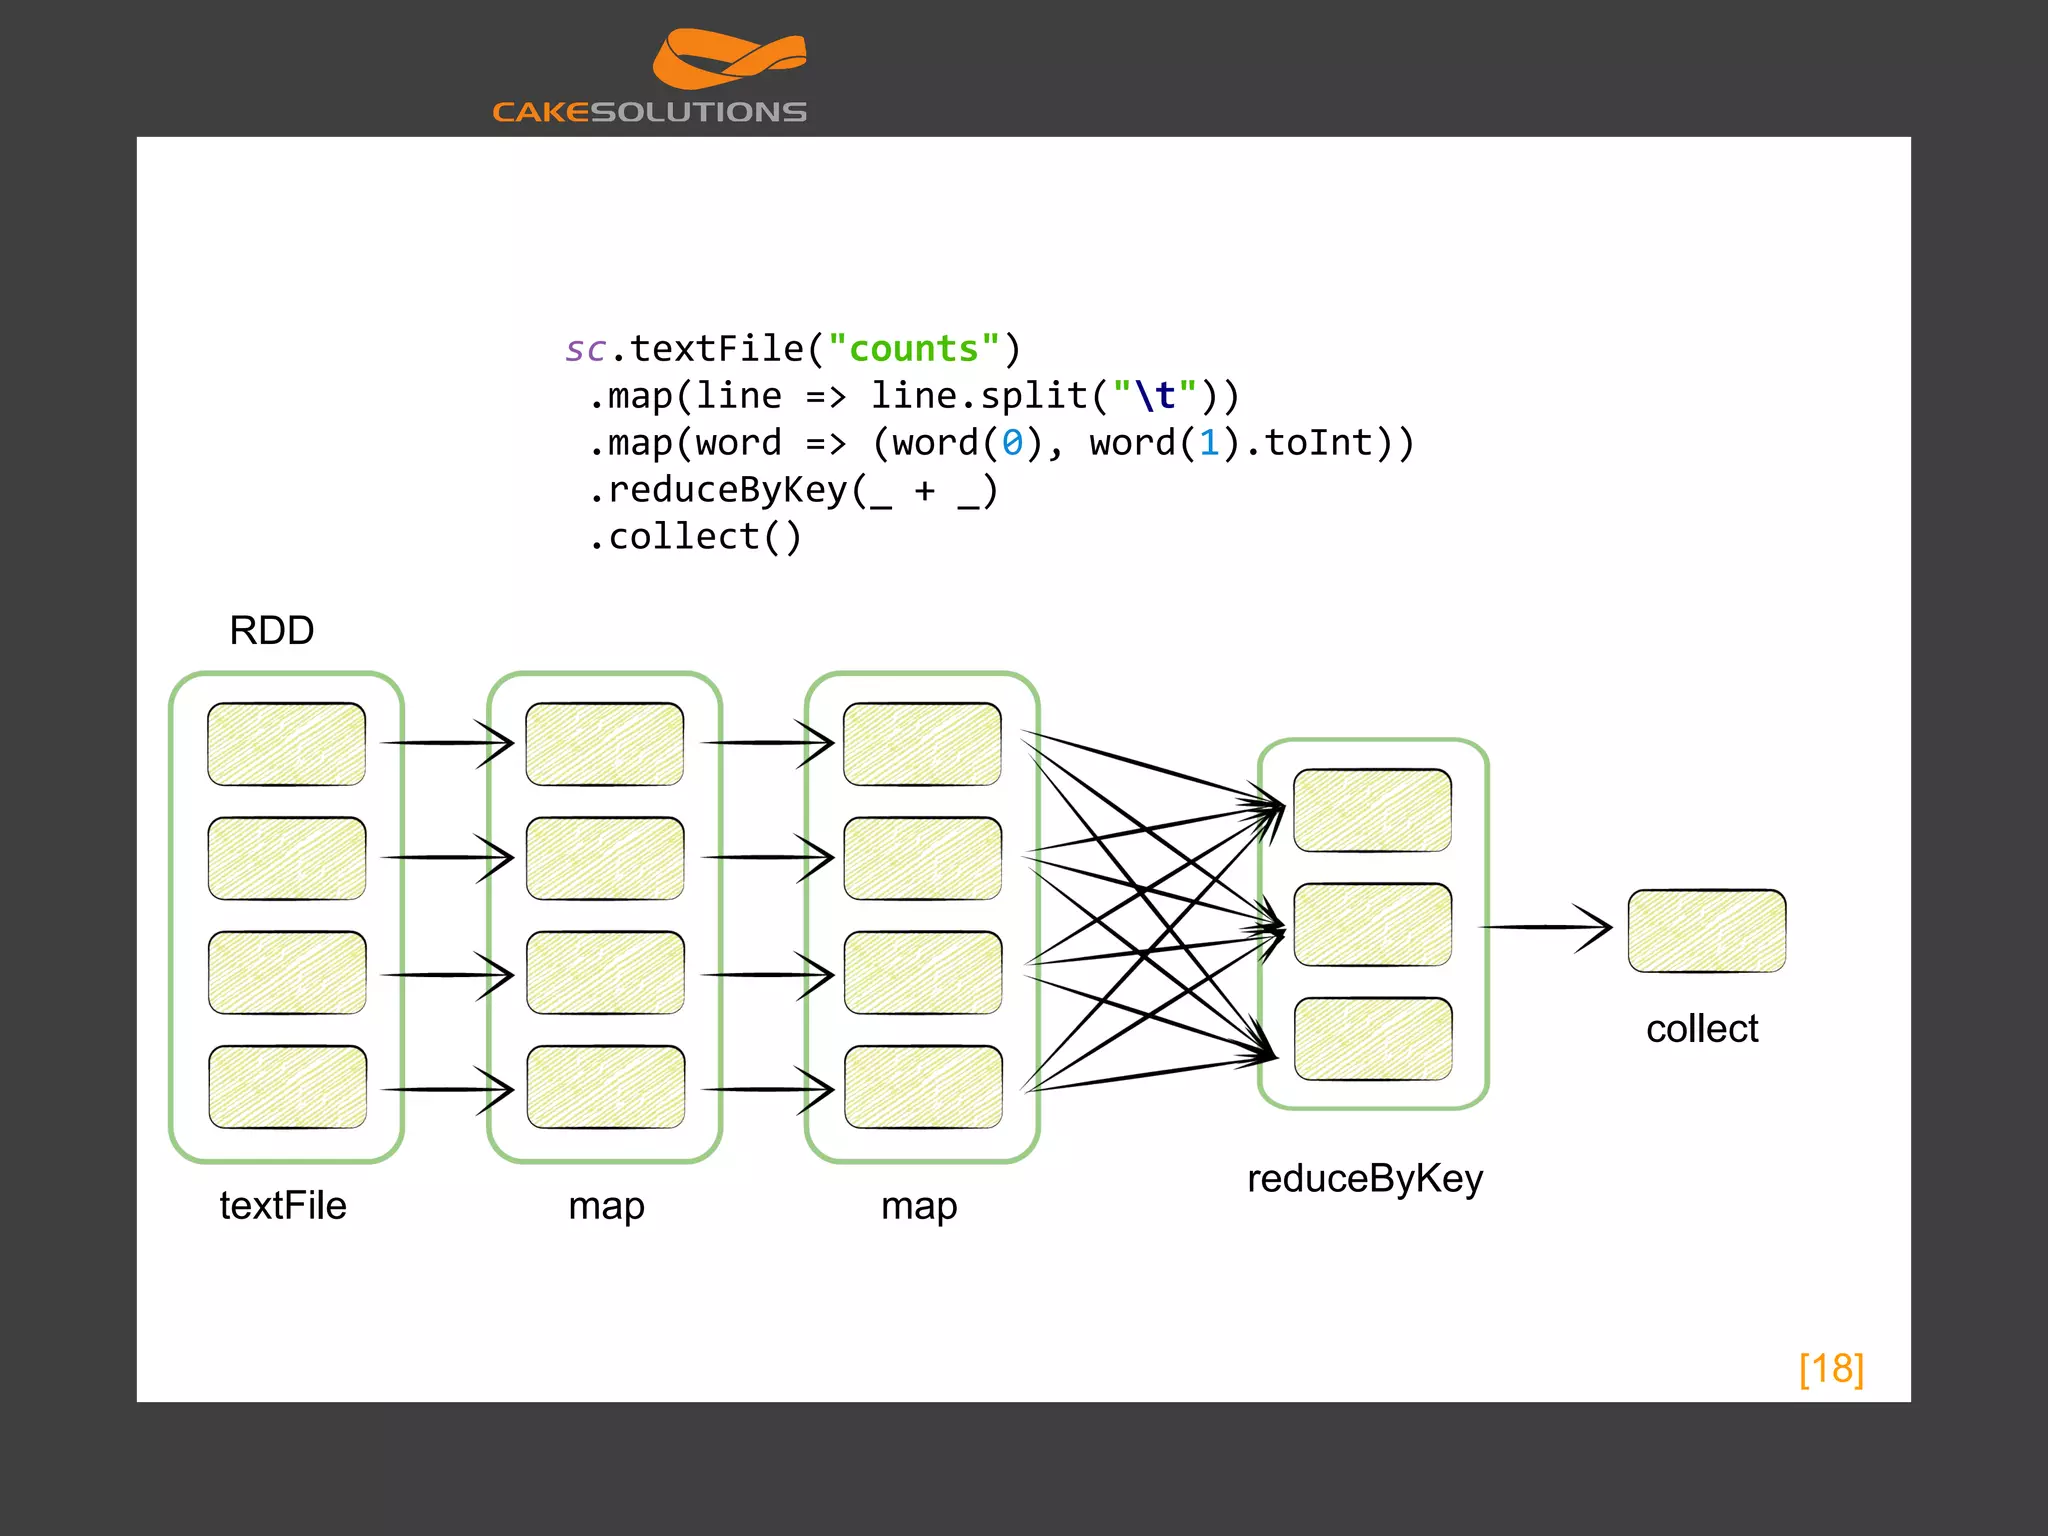Image resolution: width=2048 pixels, height=1536 pixels.
Task: Click the bottom partition in textFile RDD
Action: (287, 1087)
